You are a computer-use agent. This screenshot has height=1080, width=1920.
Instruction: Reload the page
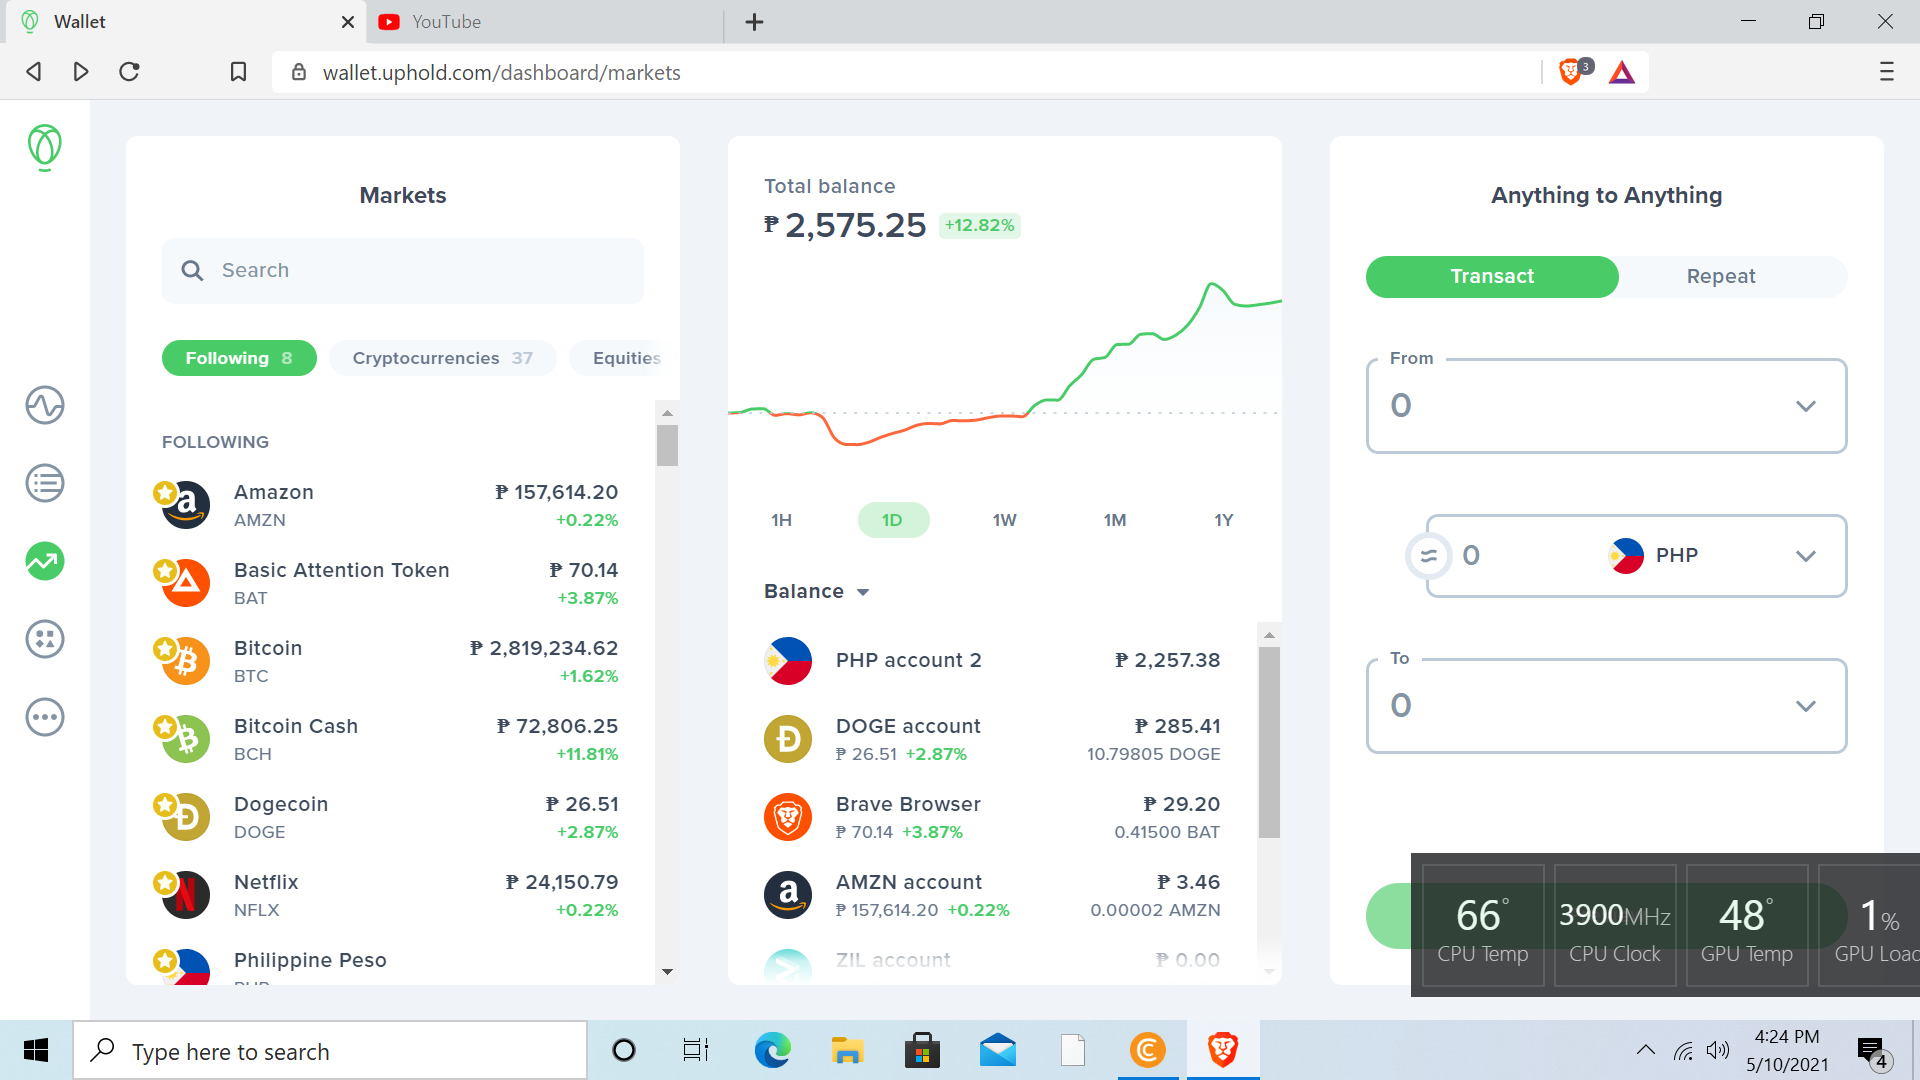pyautogui.click(x=129, y=72)
